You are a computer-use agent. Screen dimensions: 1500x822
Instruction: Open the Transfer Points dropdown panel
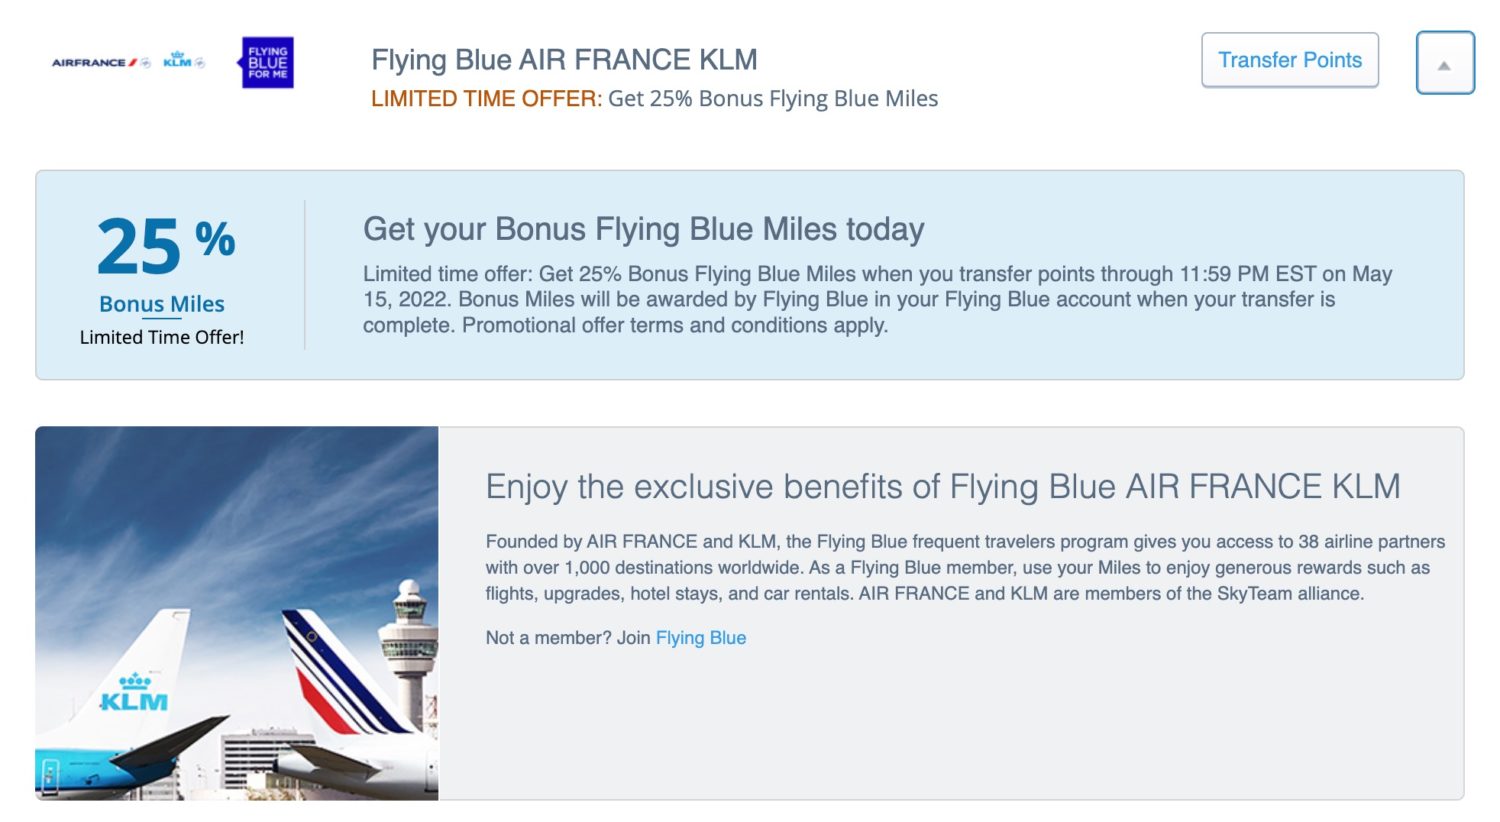coord(1289,59)
